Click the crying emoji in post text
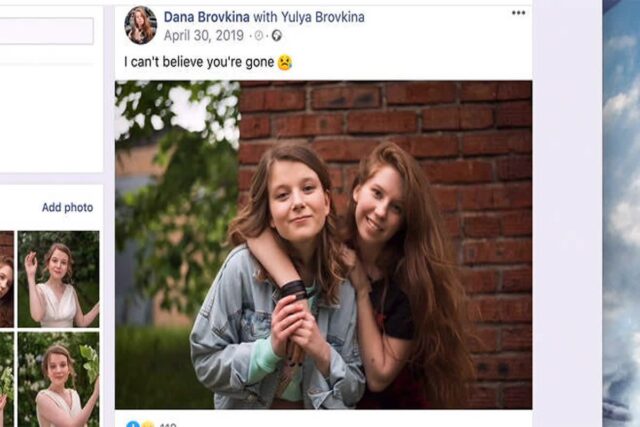This screenshot has height=427, width=640. click(x=285, y=62)
